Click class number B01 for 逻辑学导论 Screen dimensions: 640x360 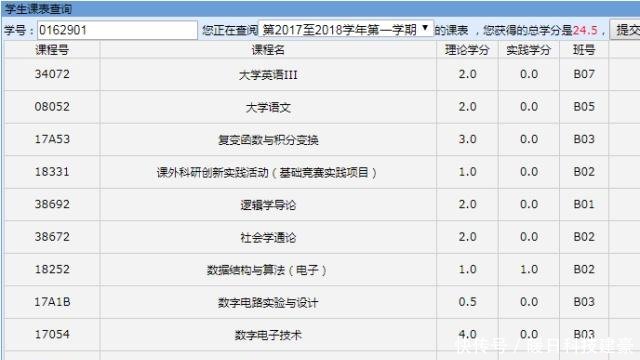pyautogui.click(x=584, y=204)
